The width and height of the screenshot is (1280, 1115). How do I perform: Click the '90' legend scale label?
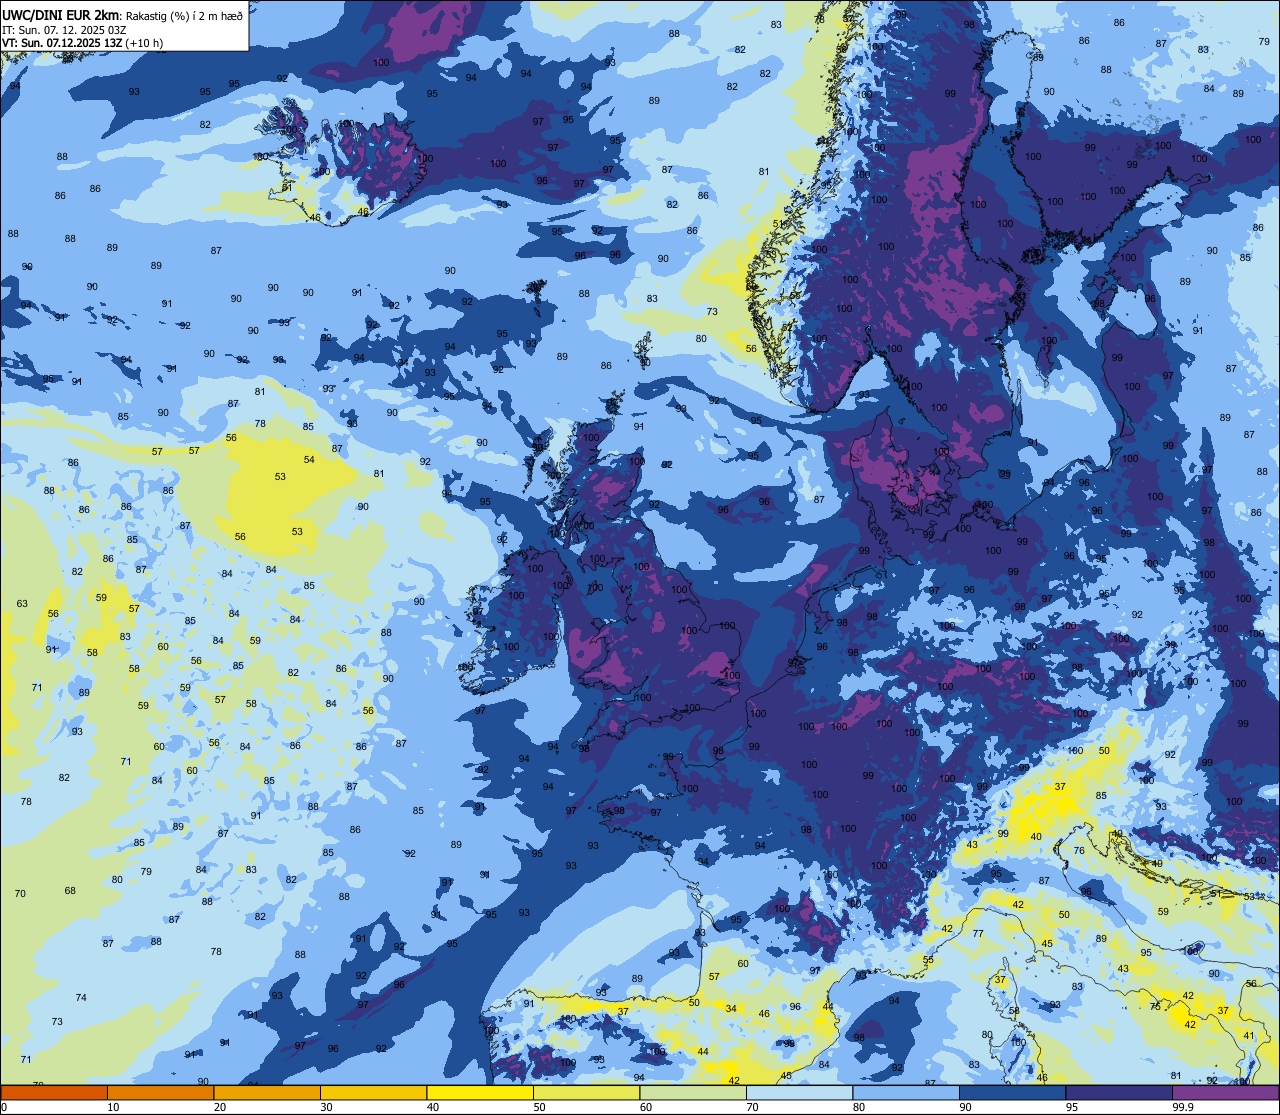(965, 1107)
